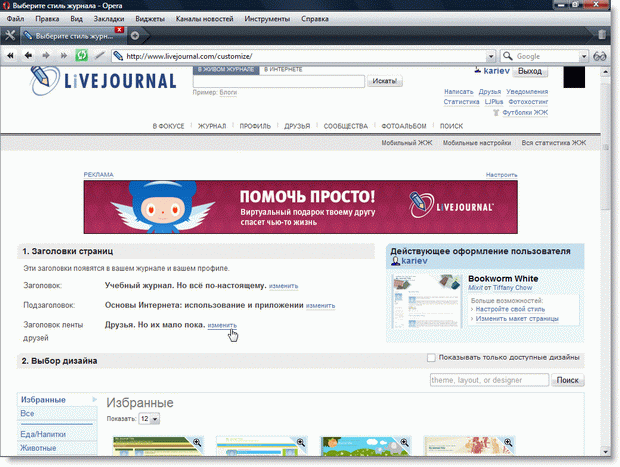Viewport: 620px width, 467px height.
Task: Switch to В ИНТЕРНЕТЕ search tab
Action: tap(283, 70)
